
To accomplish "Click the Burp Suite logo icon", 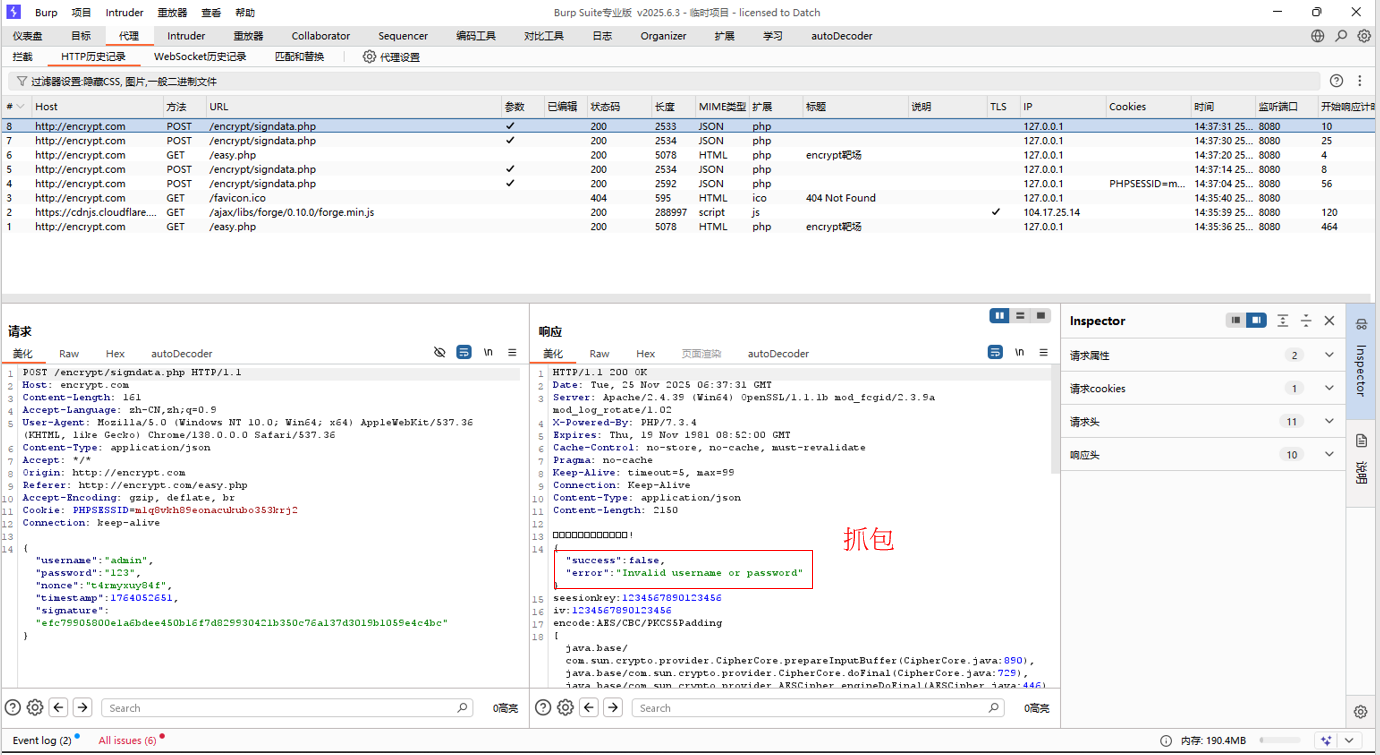I will tap(13, 12).
